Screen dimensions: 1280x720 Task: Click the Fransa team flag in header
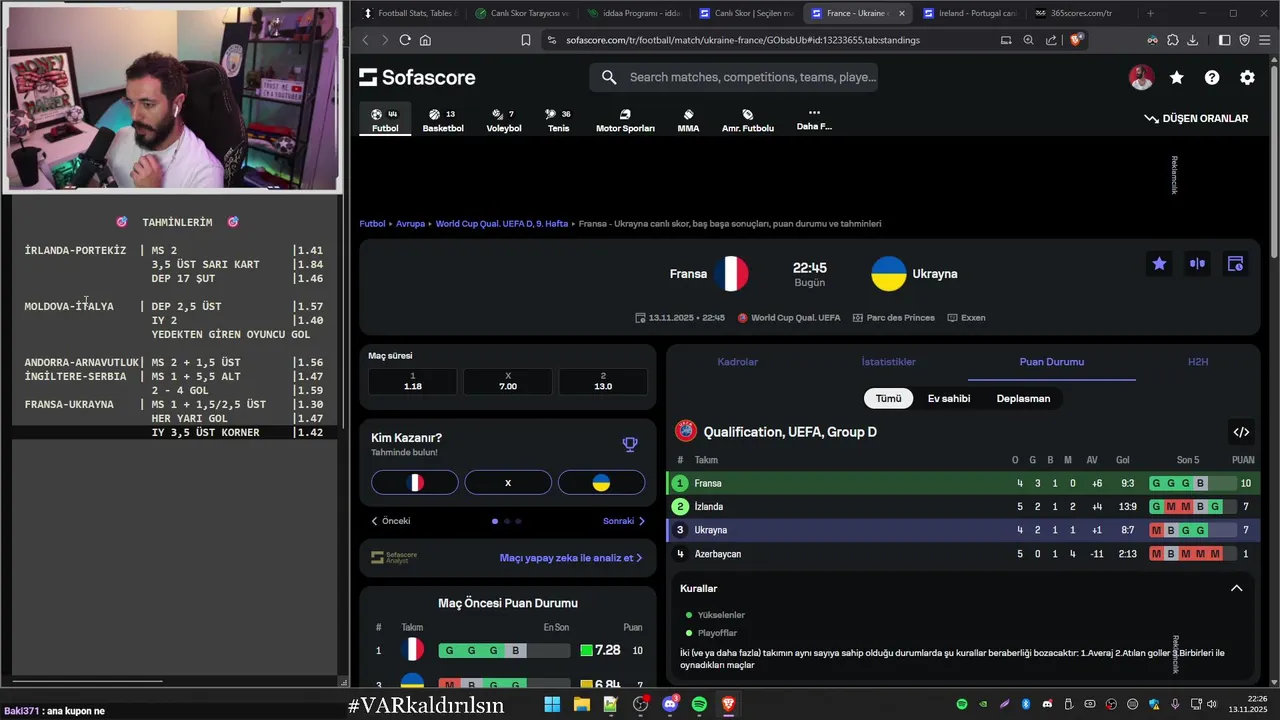coord(731,274)
